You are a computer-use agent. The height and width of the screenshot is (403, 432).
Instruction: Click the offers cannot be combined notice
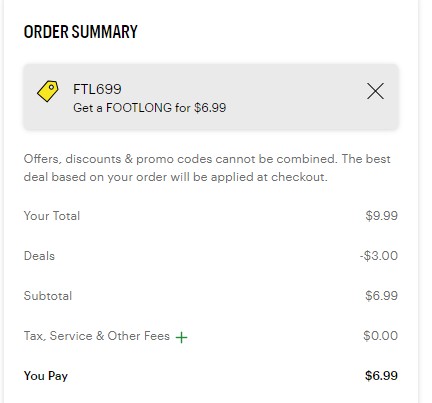tap(180, 159)
